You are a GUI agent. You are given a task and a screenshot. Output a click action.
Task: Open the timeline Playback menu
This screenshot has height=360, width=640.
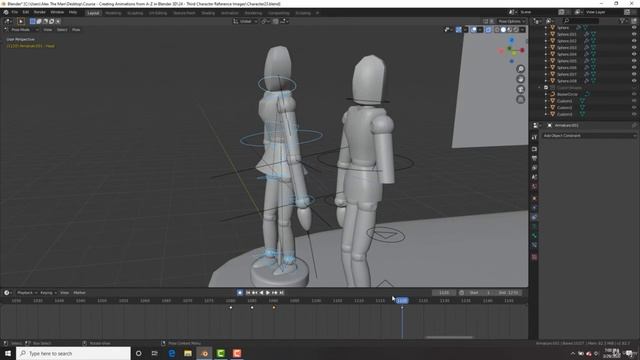(x=27, y=293)
